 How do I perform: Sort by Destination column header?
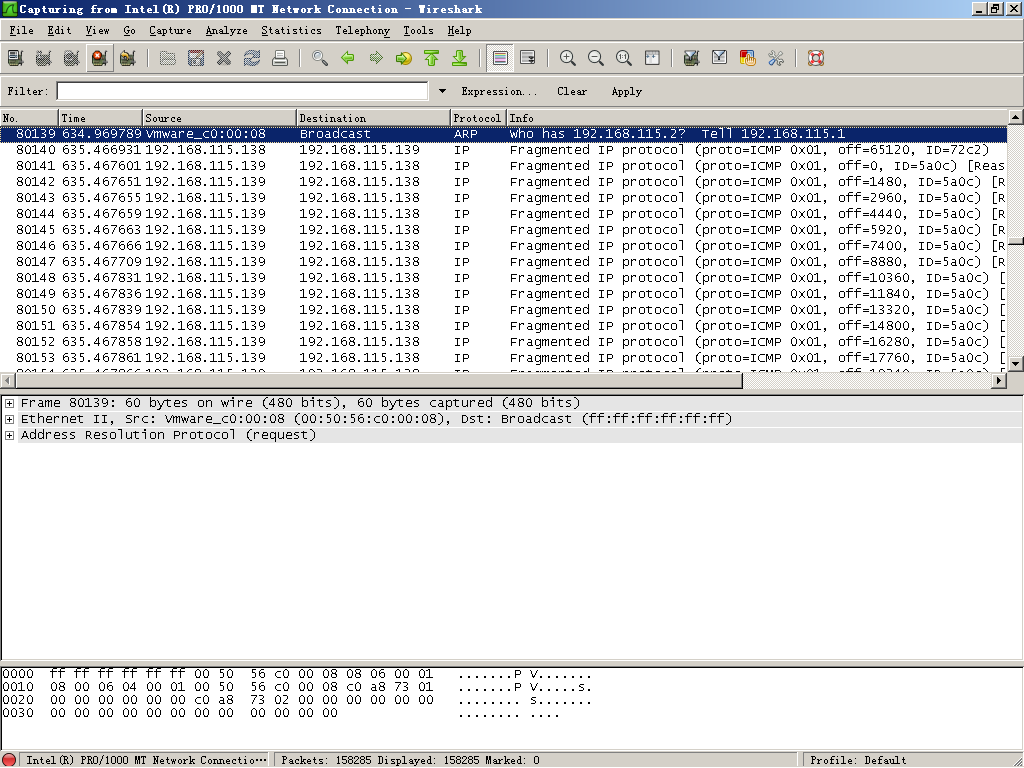374,118
